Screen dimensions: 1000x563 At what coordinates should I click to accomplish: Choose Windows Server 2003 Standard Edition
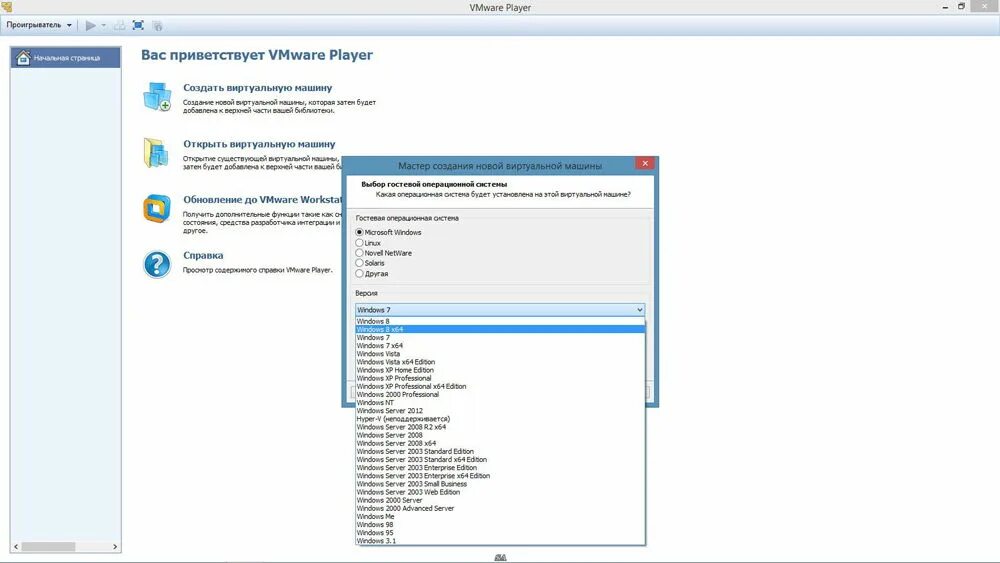[500, 451]
